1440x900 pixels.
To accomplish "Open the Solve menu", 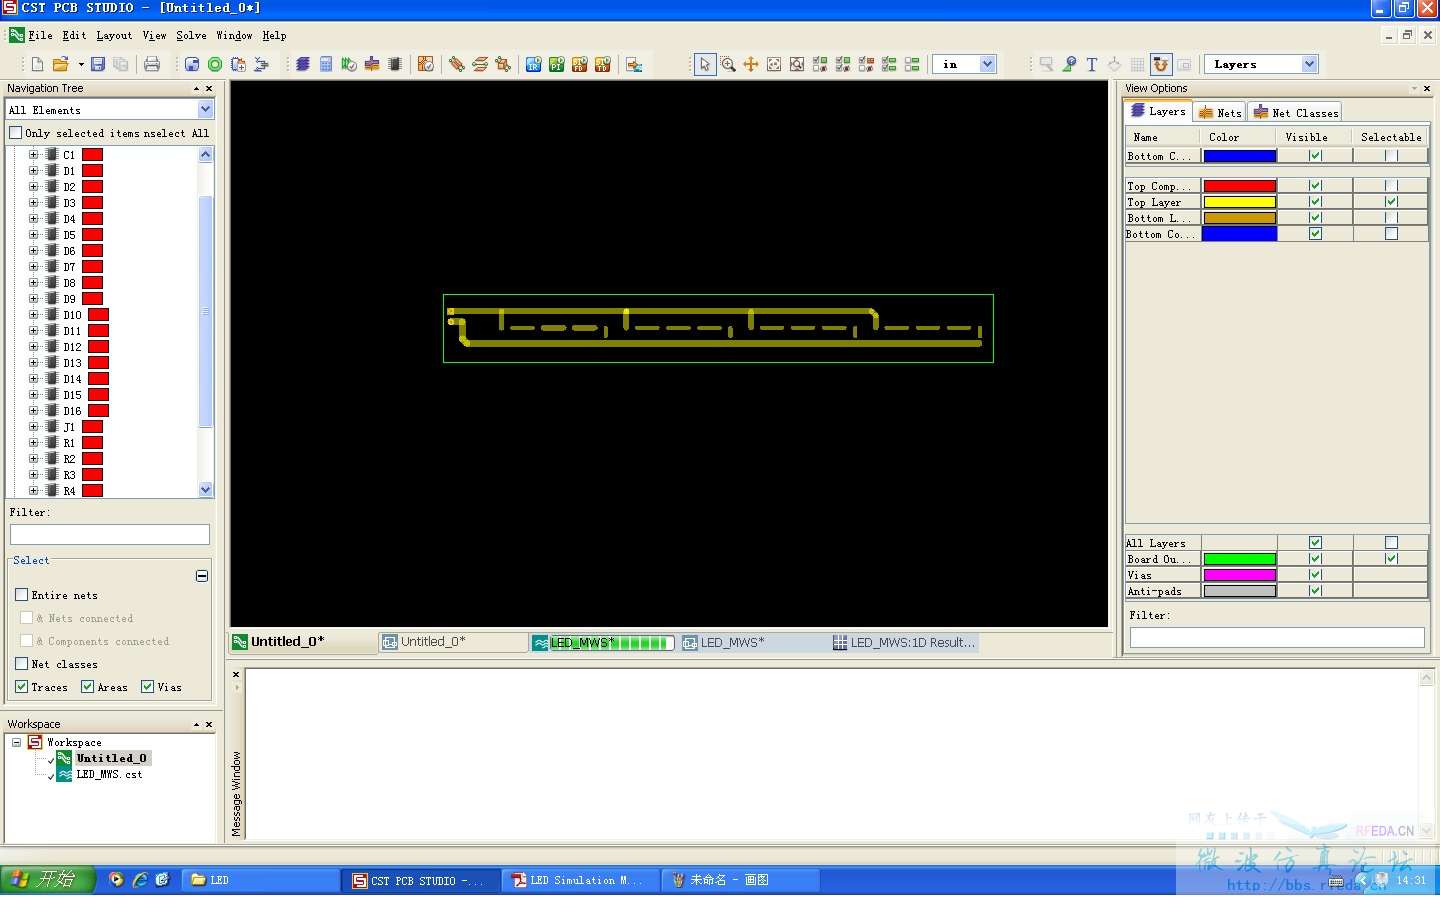I will 191,35.
